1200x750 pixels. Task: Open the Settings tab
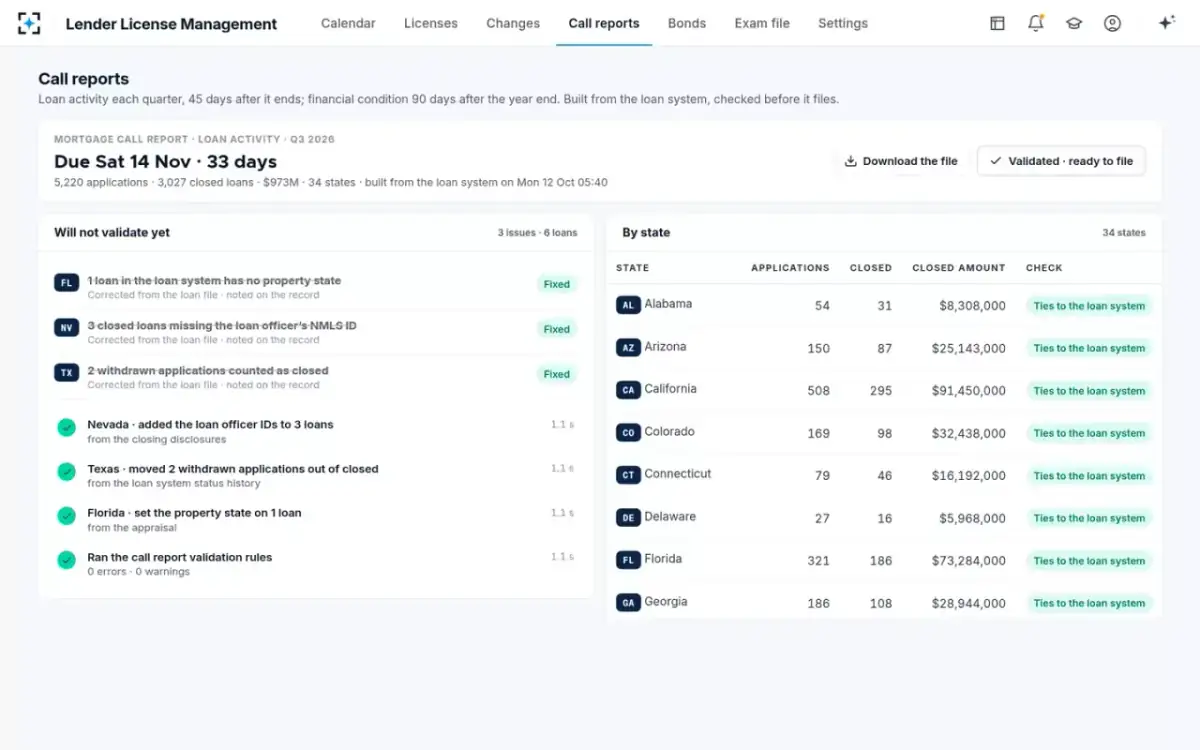(843, 23)
